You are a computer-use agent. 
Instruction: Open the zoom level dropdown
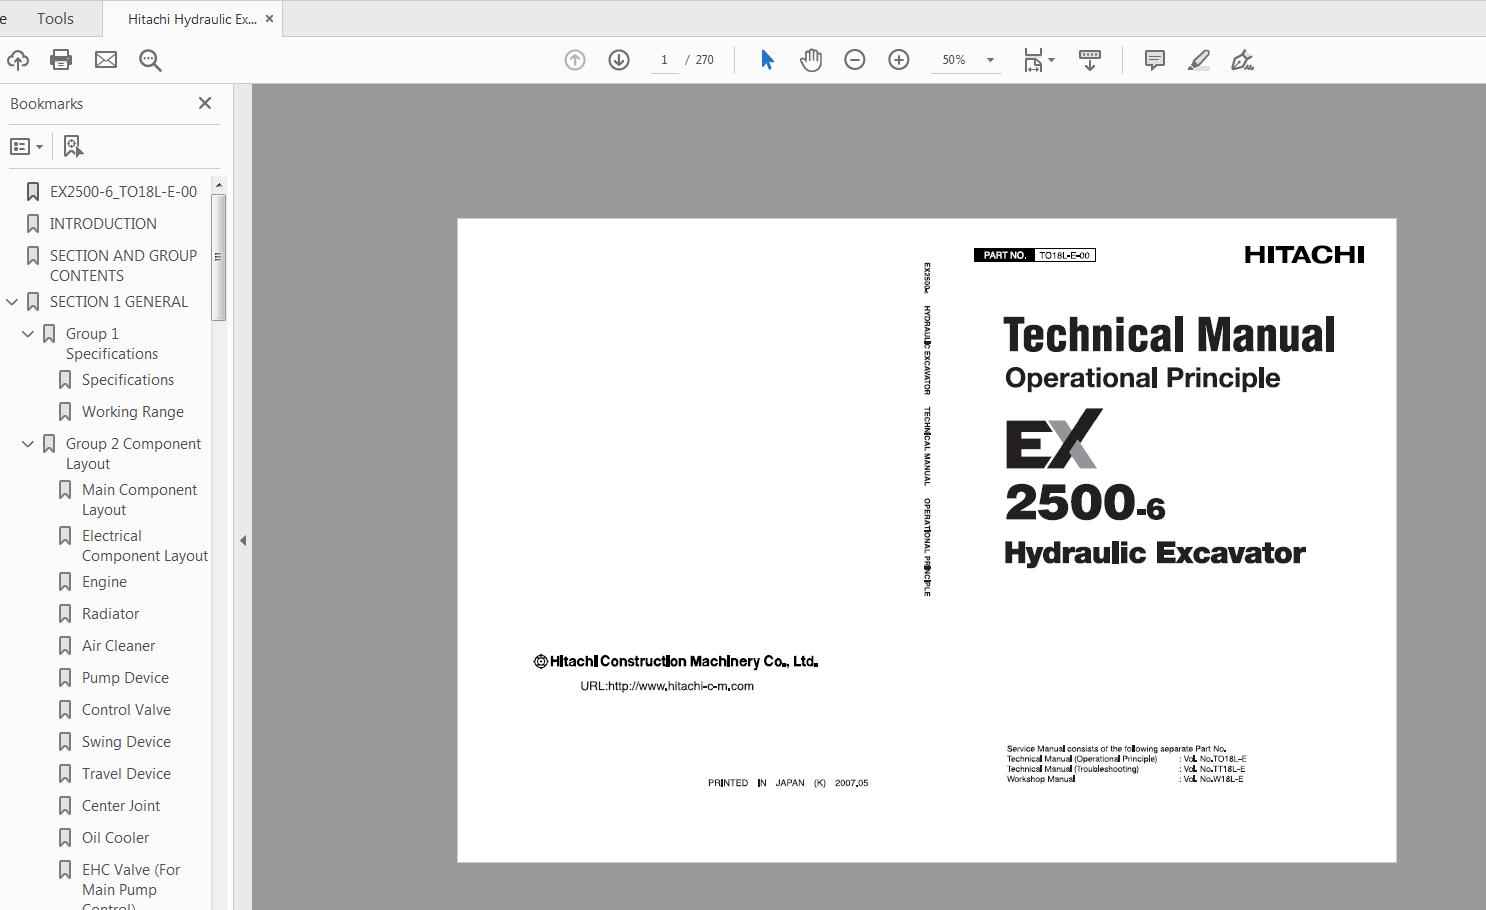coord(990,60)
